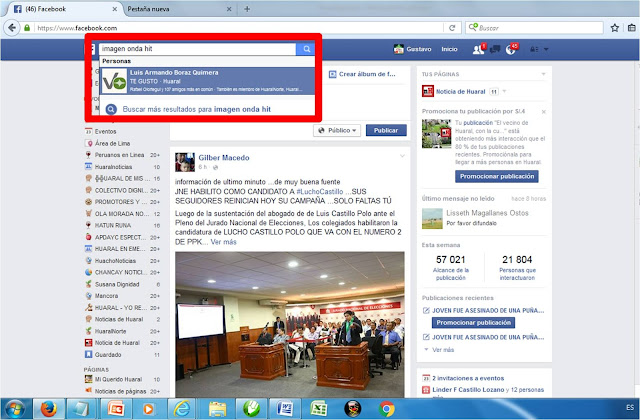
Task: Open Word from the taskbar
Action: 284,409
